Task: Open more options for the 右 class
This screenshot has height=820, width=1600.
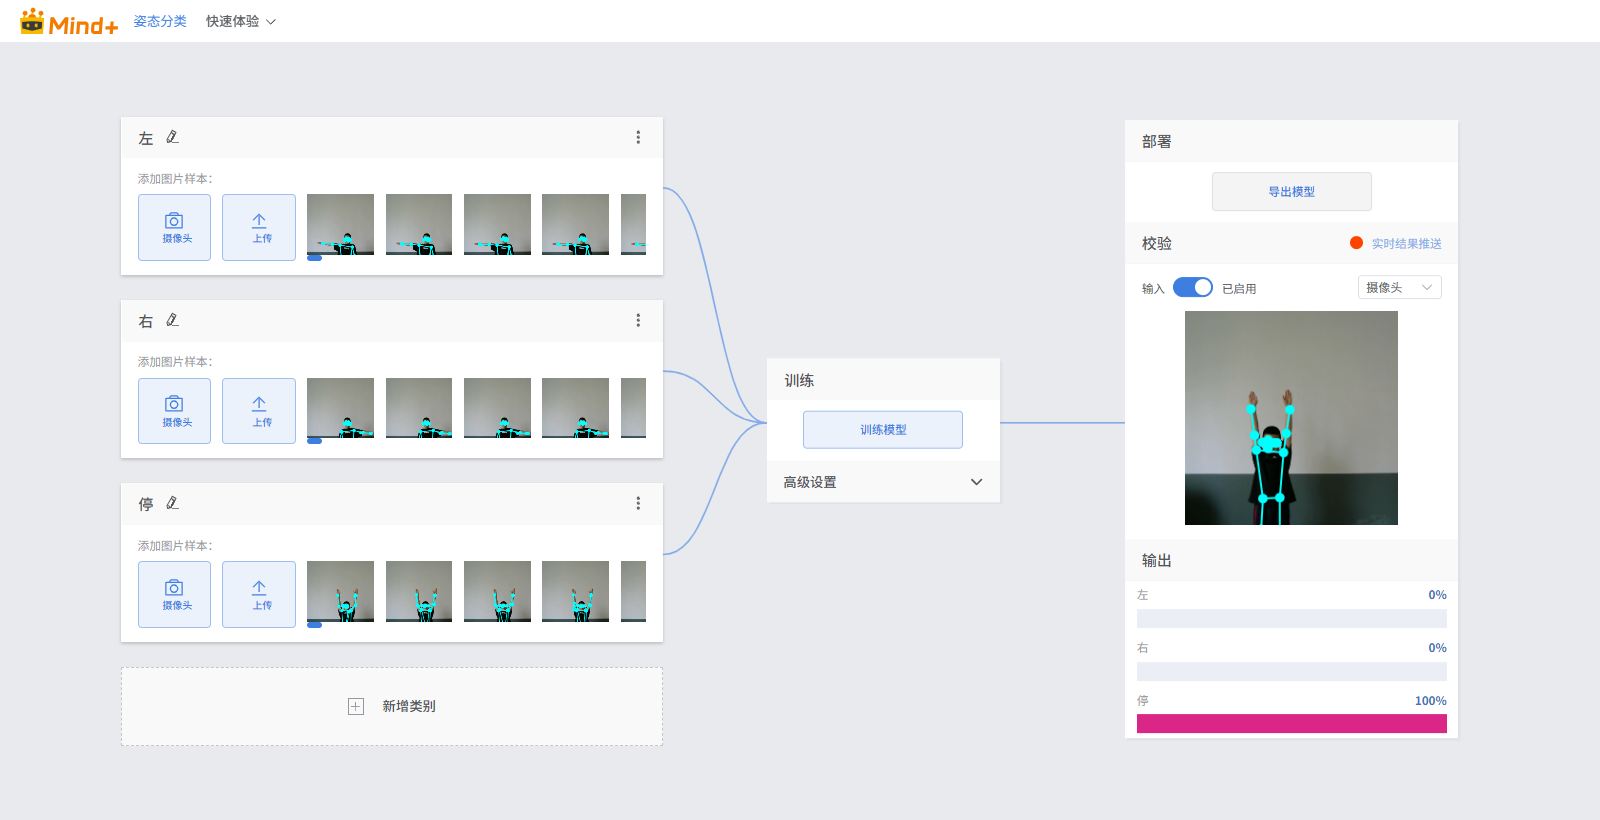Action: click(638, 320)
